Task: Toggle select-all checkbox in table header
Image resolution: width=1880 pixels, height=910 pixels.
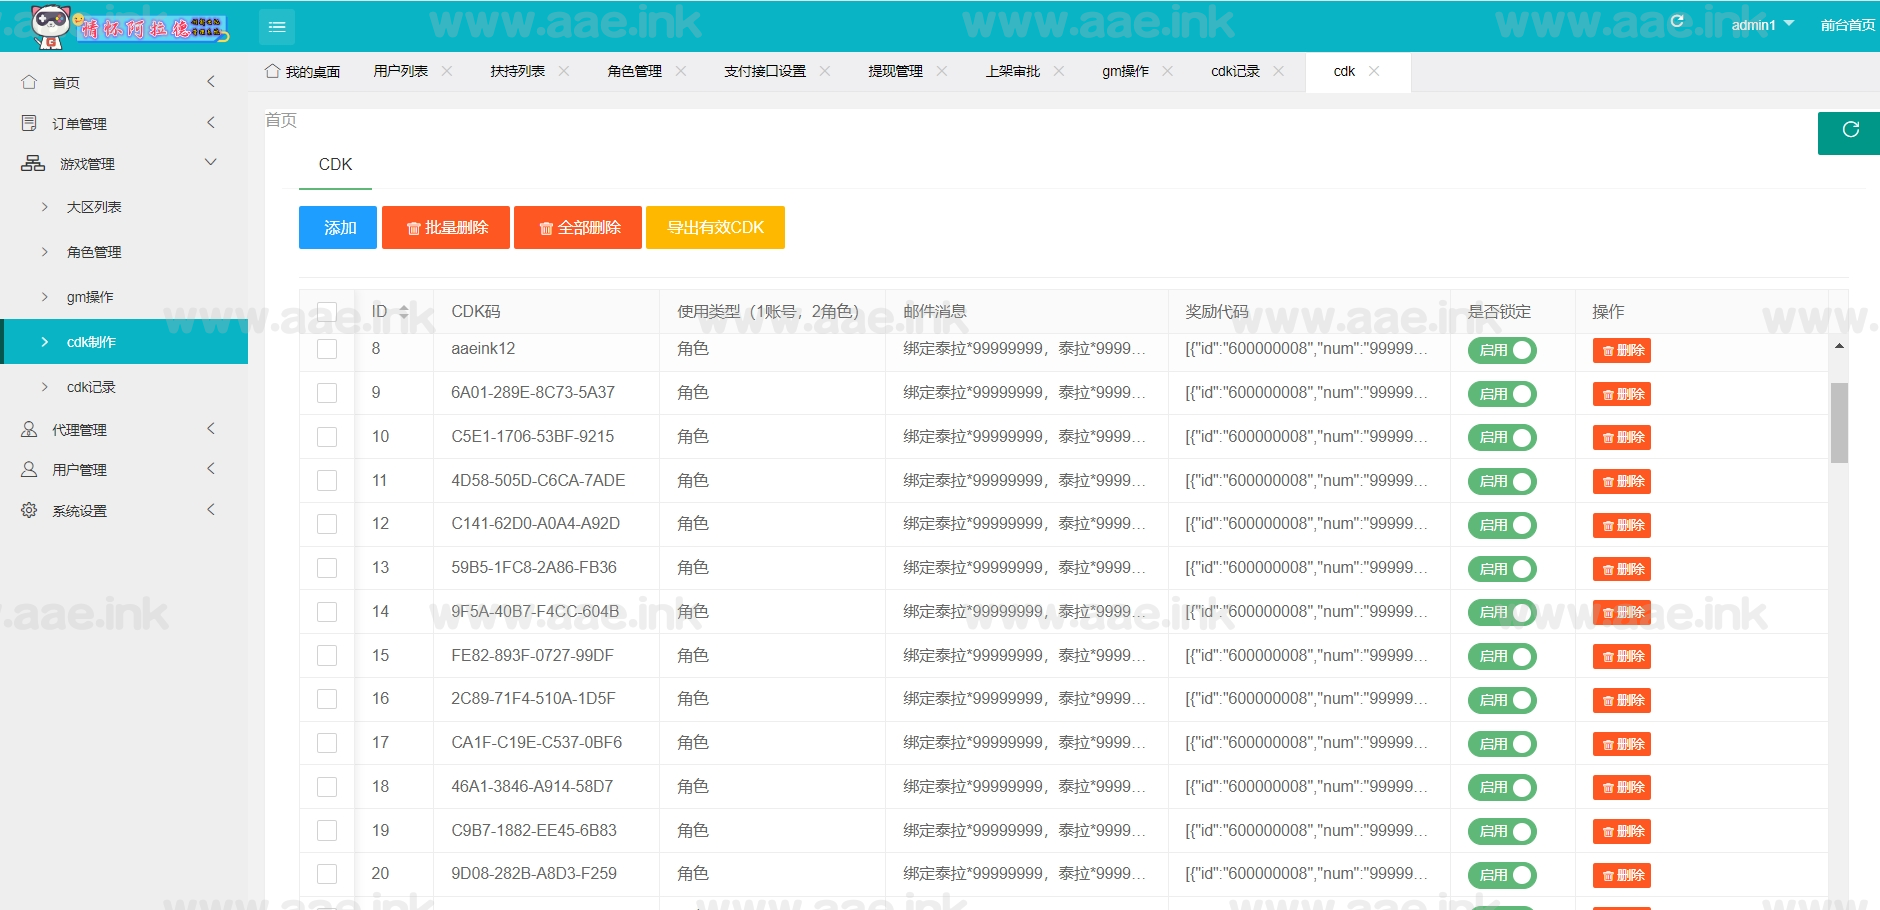Action: pos(327,312)
